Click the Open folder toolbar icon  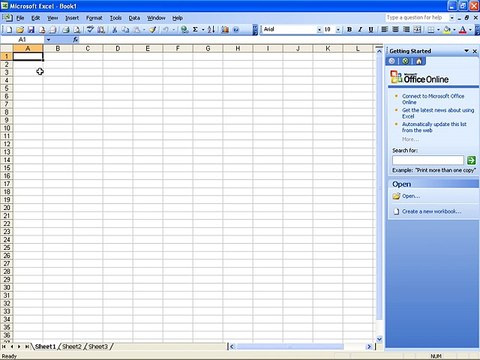[20, 30]
